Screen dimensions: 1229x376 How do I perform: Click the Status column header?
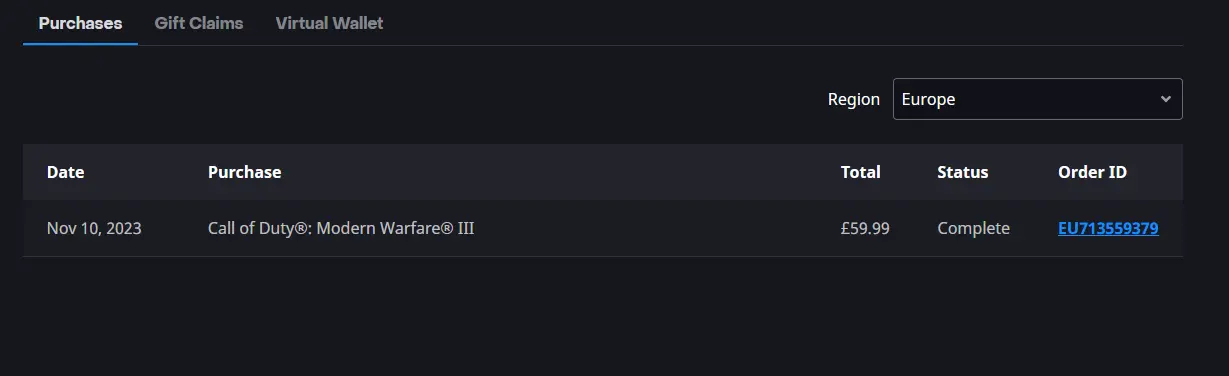962,172
